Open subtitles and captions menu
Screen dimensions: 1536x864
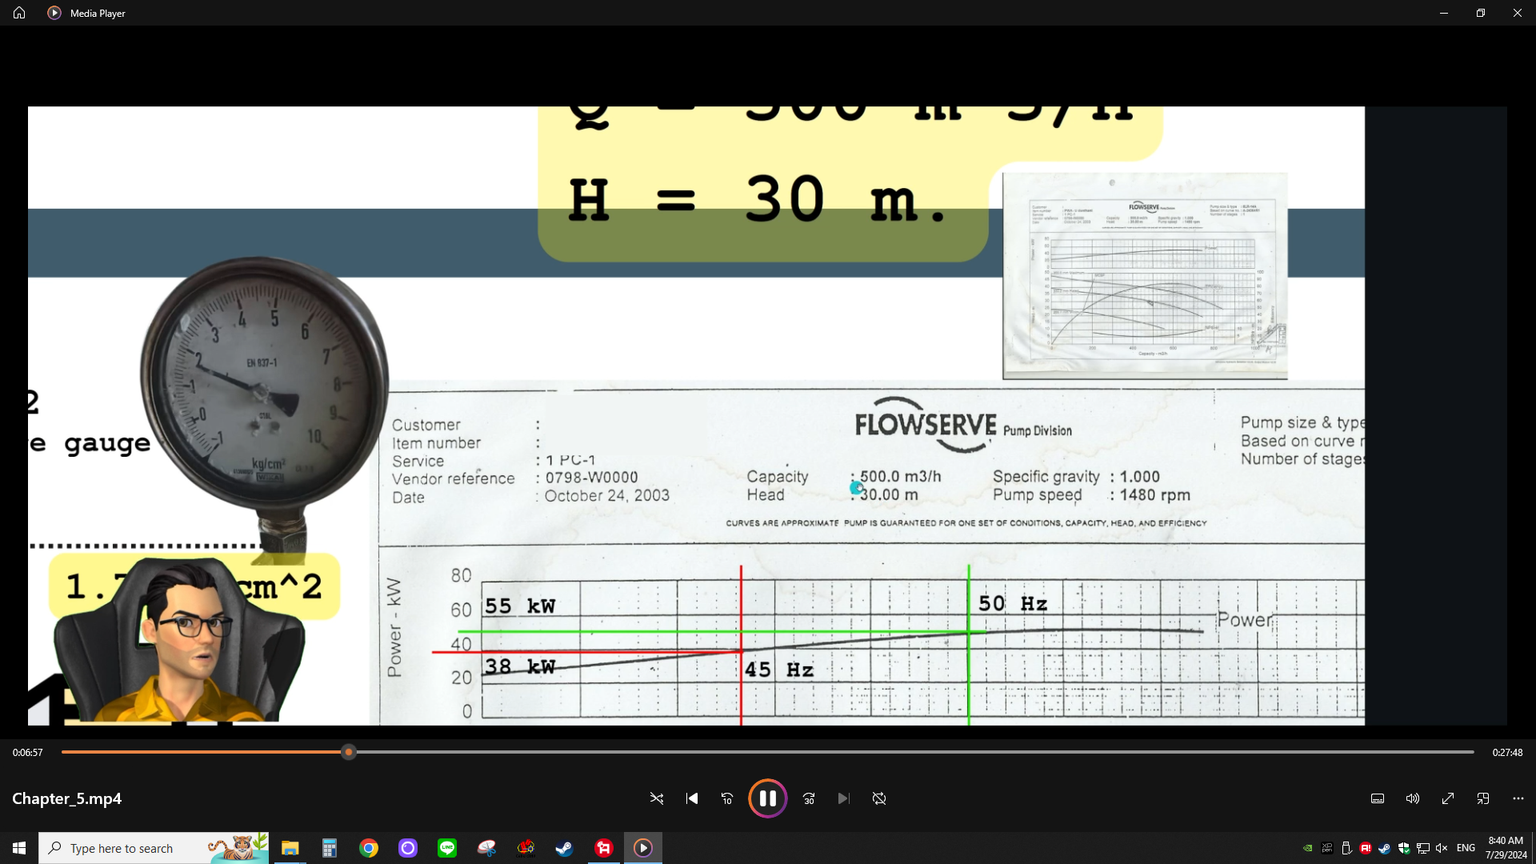coord(1377,798)
